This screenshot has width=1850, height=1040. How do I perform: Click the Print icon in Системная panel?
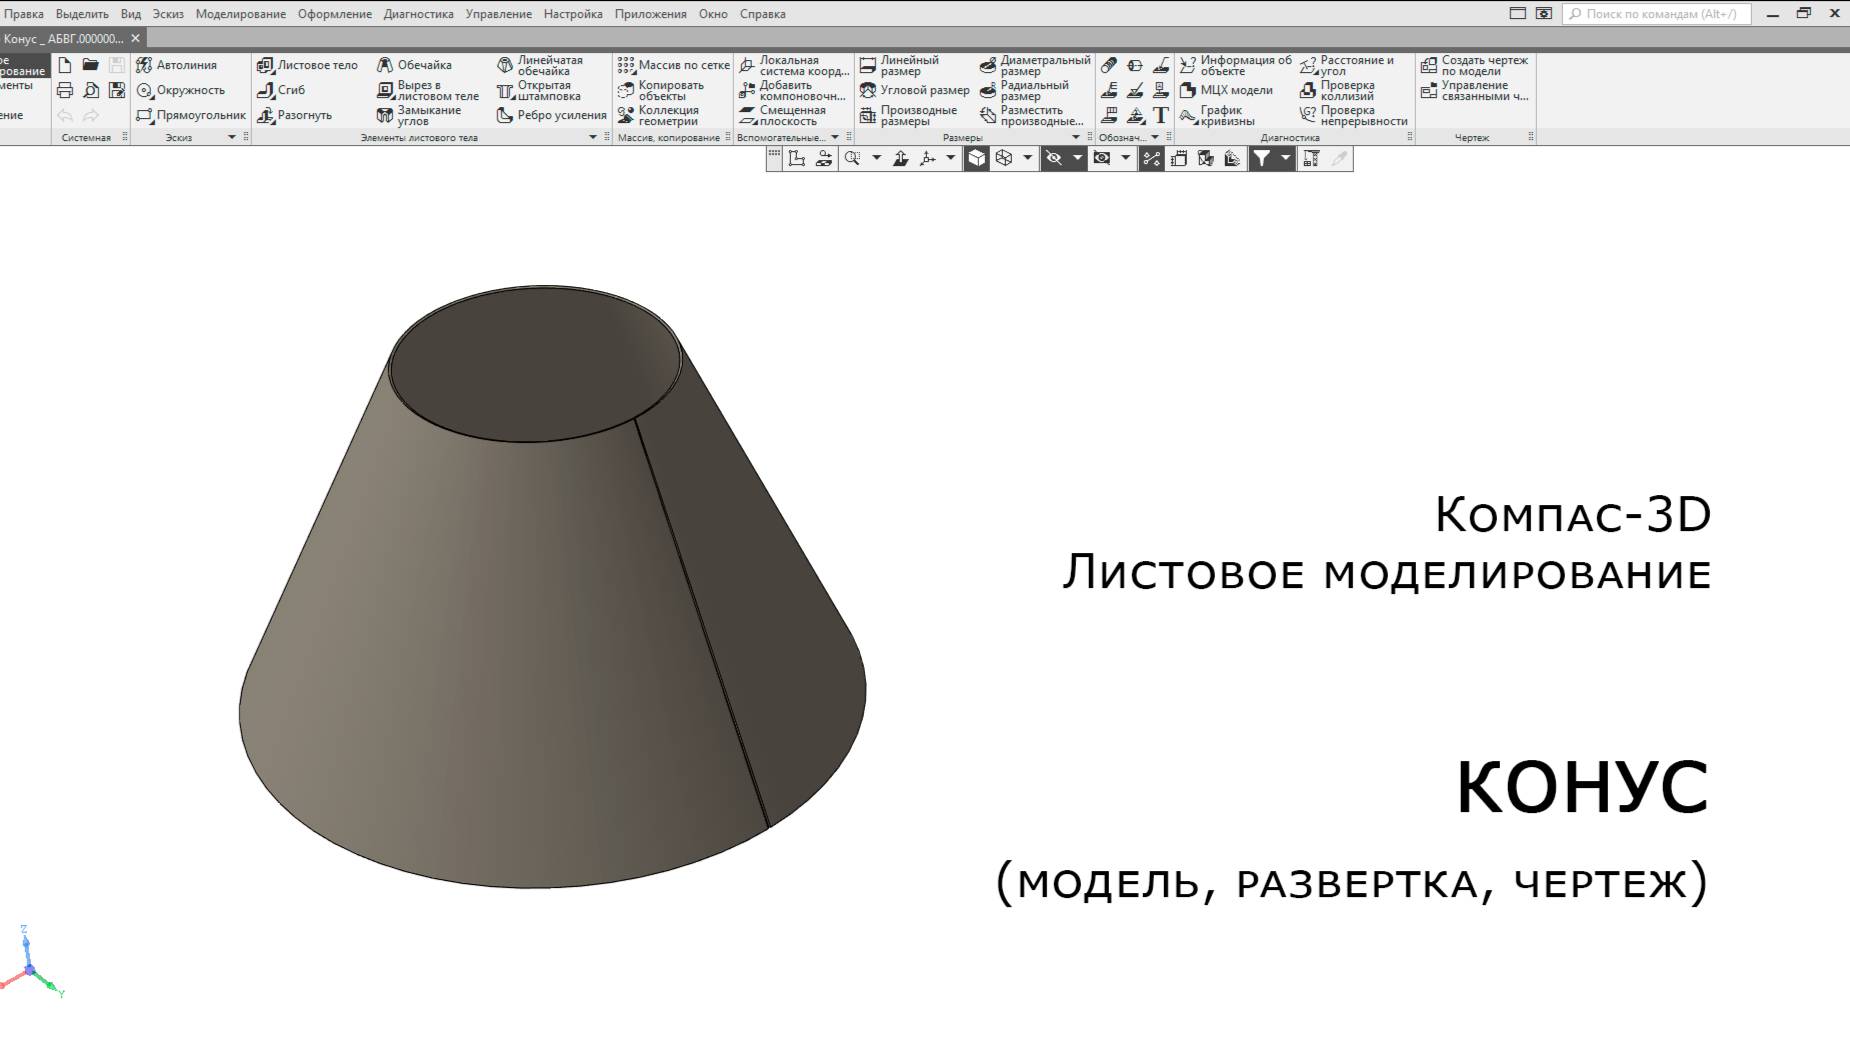tap(65, 90)
